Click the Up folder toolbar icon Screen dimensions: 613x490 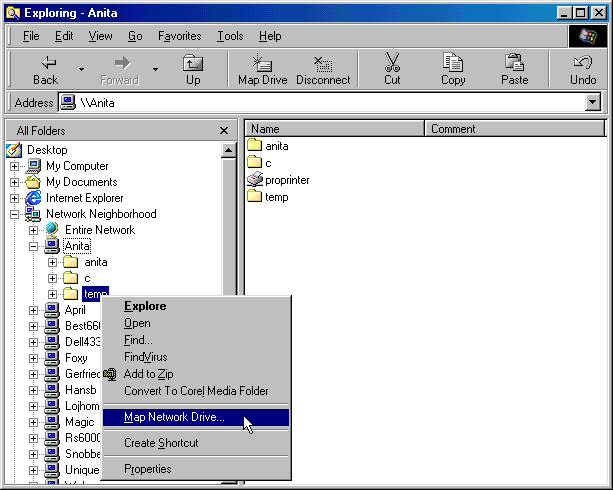pyautogui.click(x=193, y=63)
